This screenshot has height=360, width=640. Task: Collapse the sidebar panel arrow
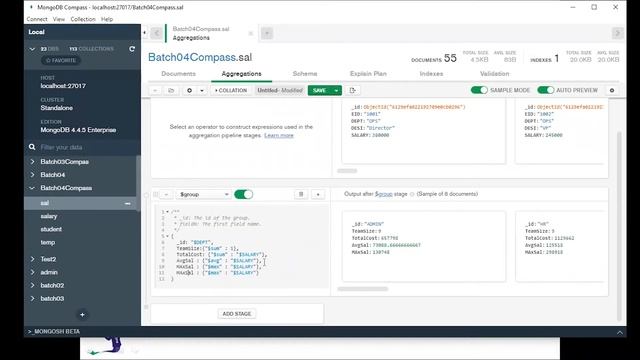[144, 33]
